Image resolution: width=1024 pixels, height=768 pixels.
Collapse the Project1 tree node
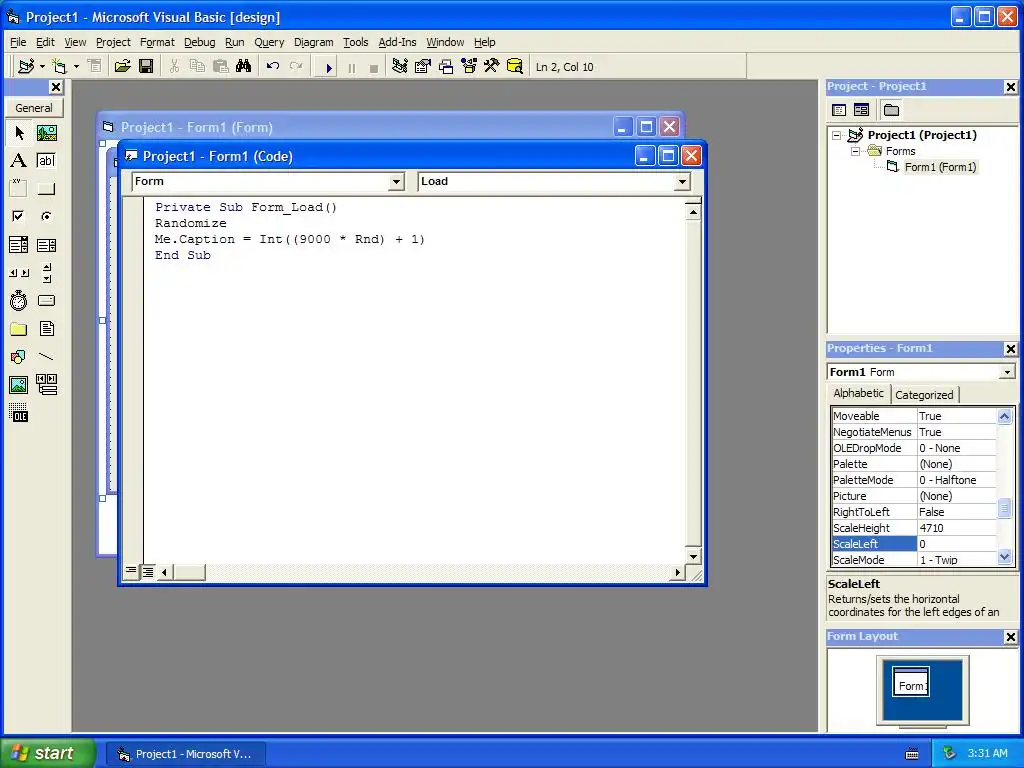[837, 136]
